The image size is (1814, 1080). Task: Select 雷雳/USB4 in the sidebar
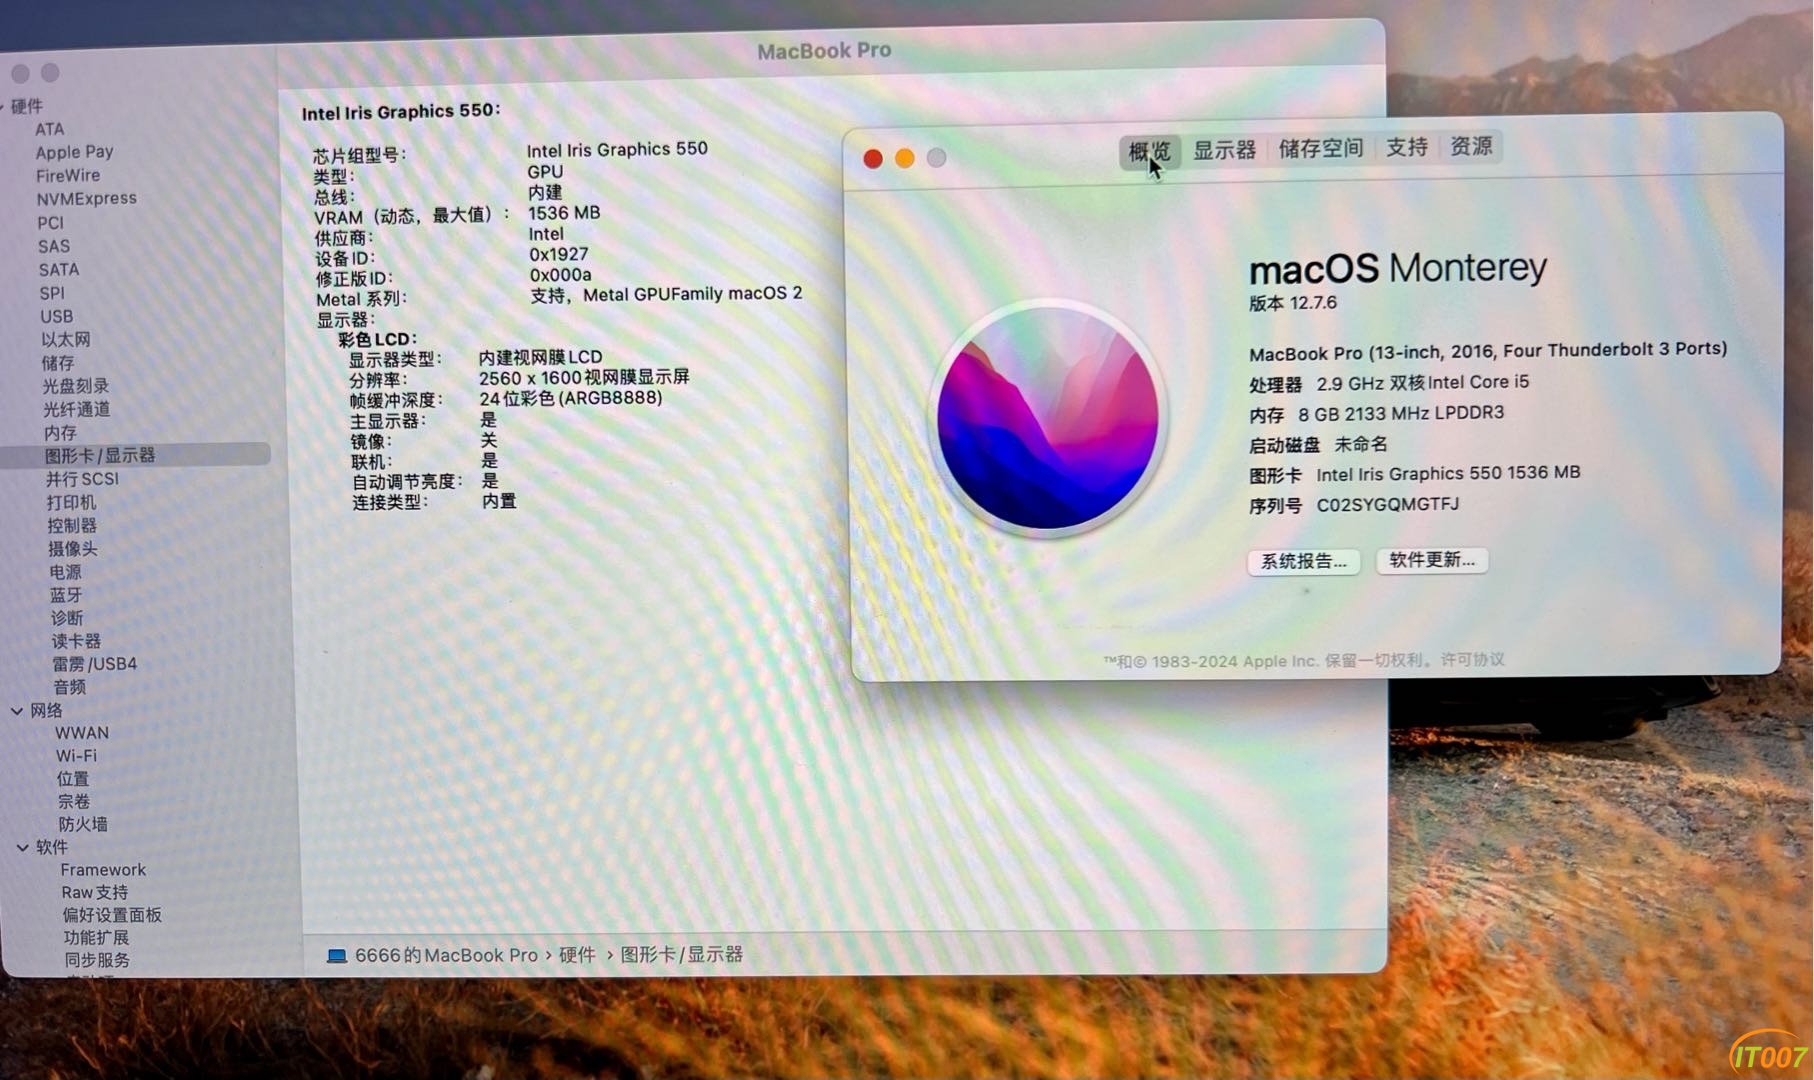[x=94, y=664]
